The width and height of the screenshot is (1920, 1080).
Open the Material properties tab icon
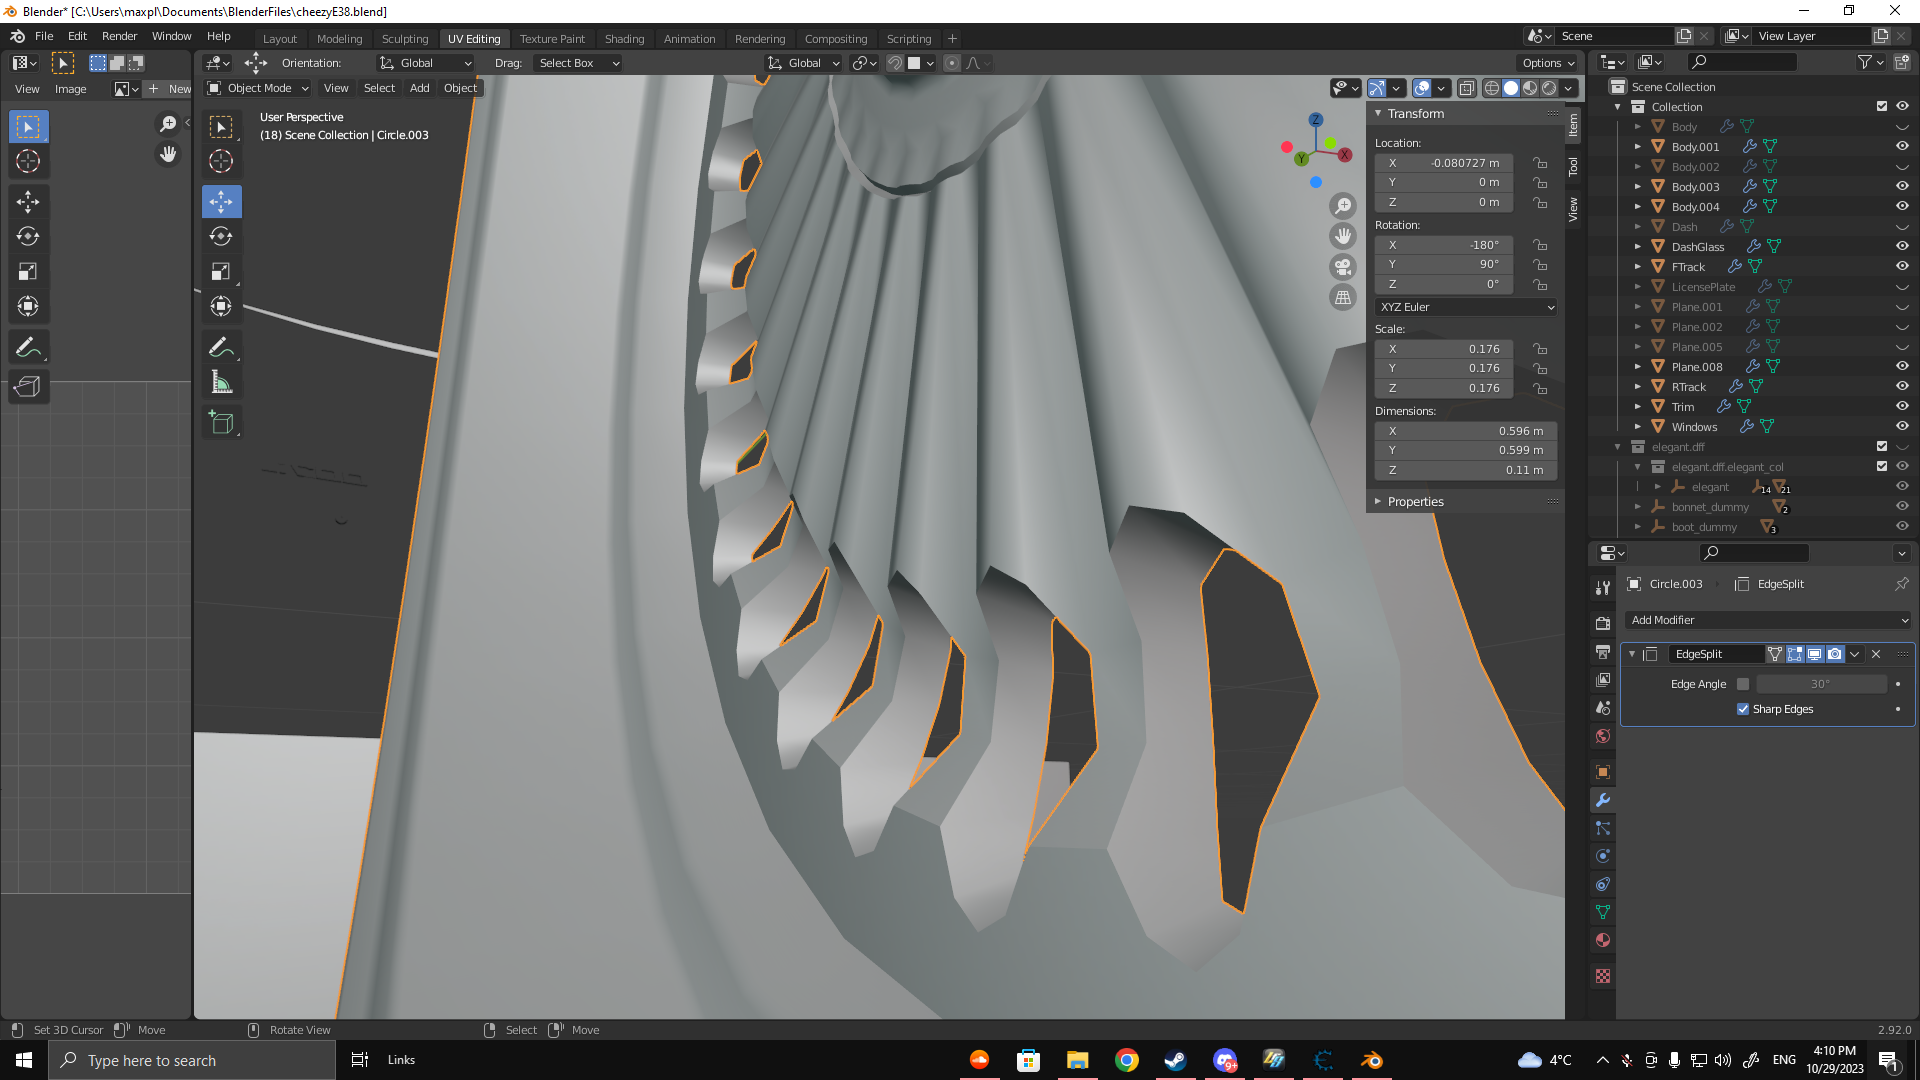[1603, 940]
